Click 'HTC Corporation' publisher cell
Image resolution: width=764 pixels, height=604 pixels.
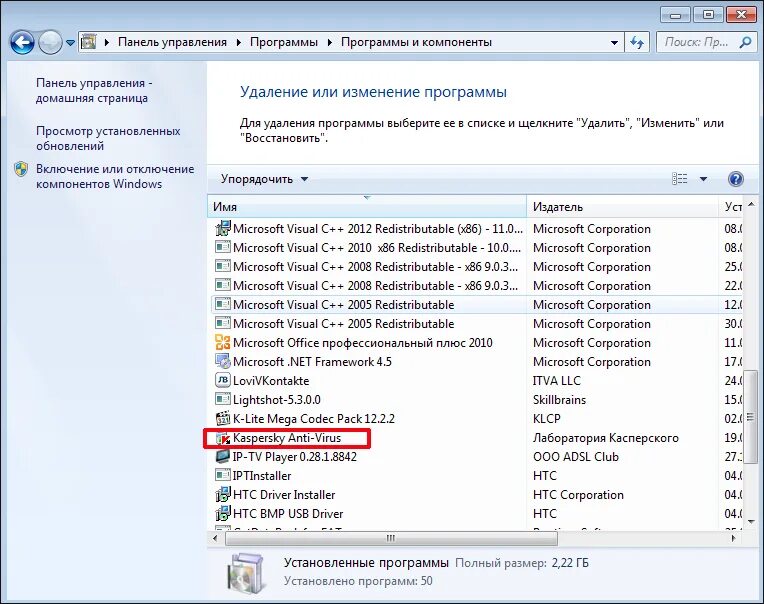578,495
